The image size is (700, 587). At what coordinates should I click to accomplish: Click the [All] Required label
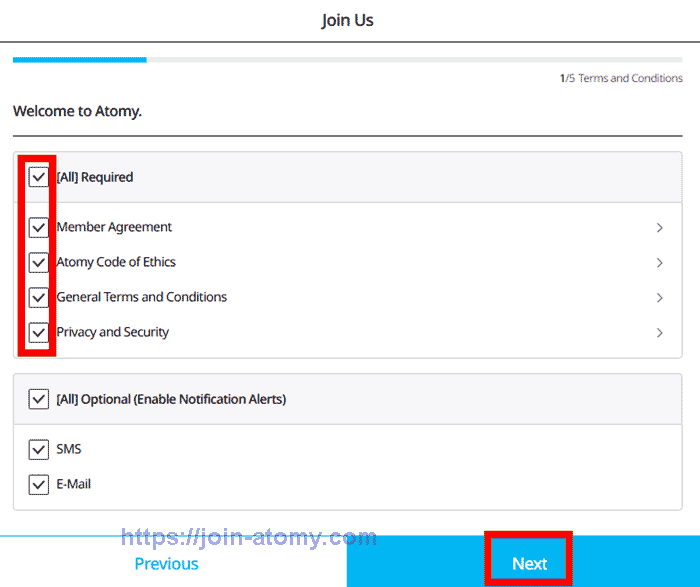[95, 177]
